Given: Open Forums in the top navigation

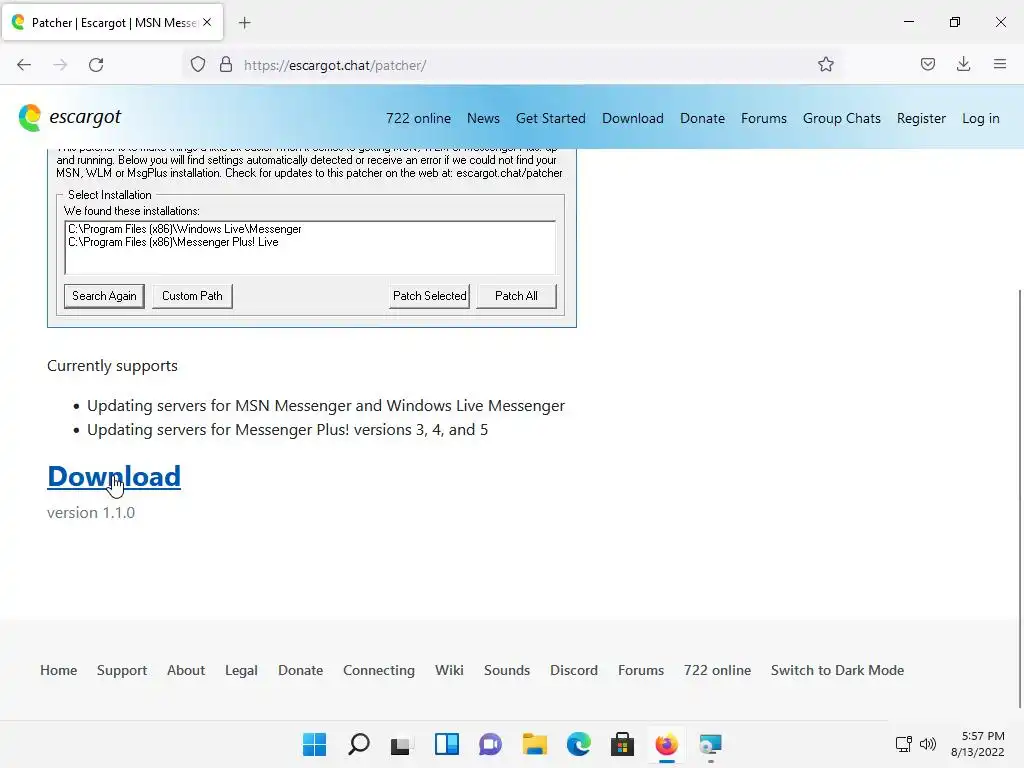Looking at the screenshot, I should 763,118.
